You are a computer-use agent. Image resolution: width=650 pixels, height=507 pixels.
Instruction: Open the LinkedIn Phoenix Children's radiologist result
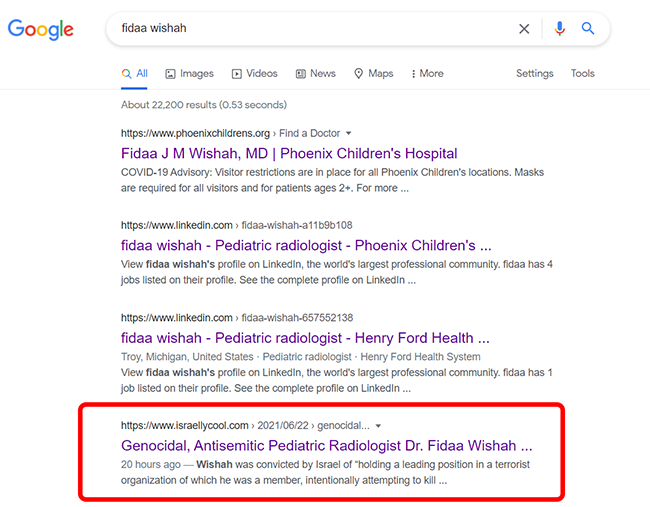tap(306, 245)
